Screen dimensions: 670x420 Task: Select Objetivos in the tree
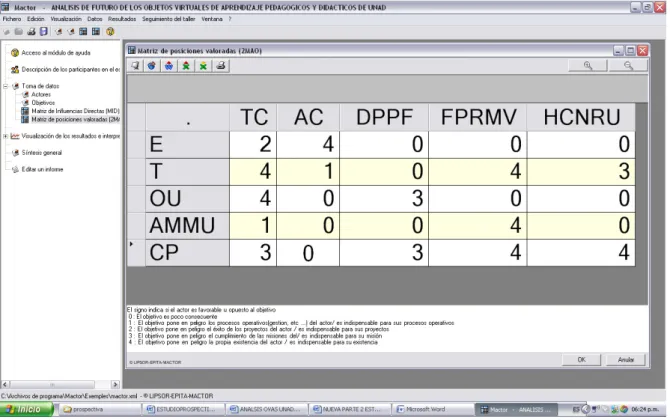43,103
